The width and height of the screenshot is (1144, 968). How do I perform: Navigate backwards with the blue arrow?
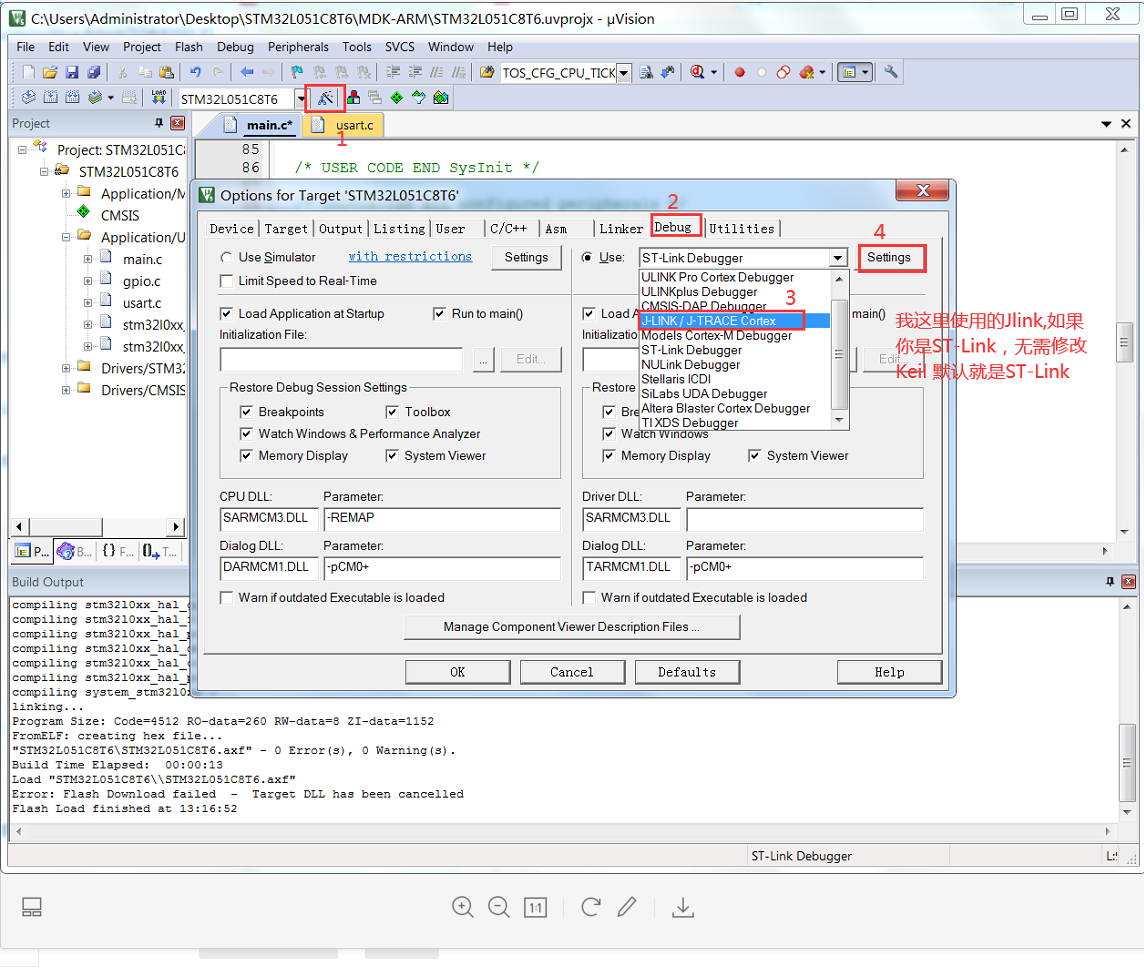tap(247, 72)
